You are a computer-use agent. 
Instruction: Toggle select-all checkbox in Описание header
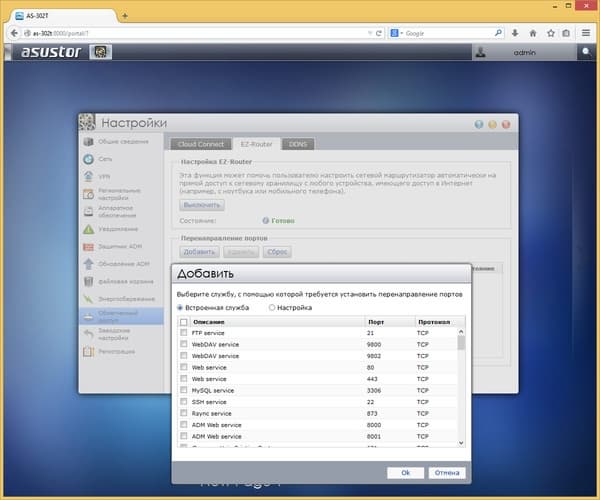tap(184, 322)
